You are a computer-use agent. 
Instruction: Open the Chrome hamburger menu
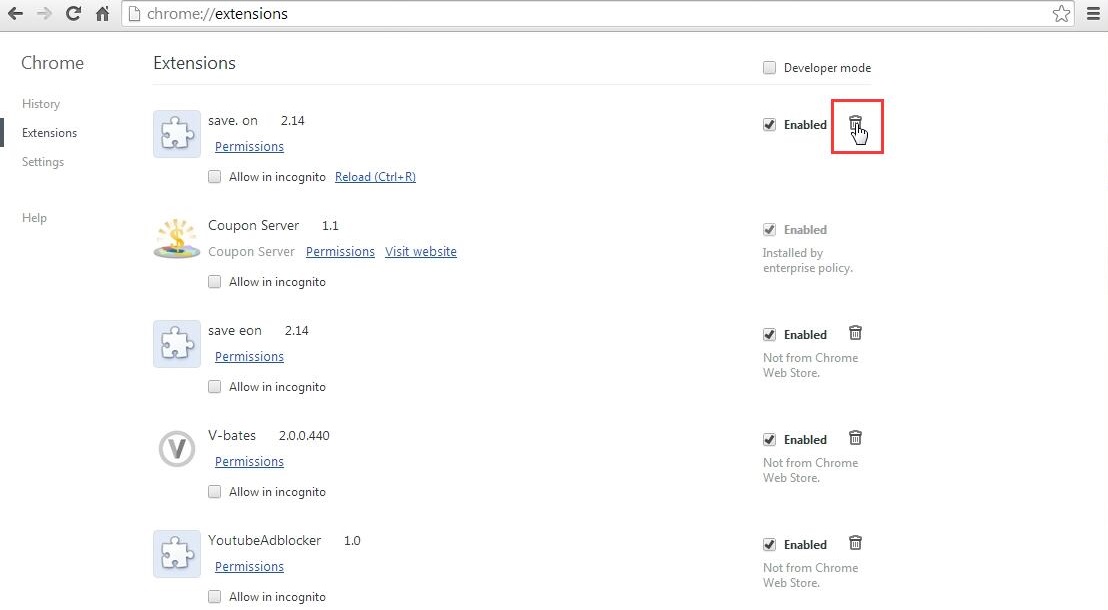[x=1092, y=13]
